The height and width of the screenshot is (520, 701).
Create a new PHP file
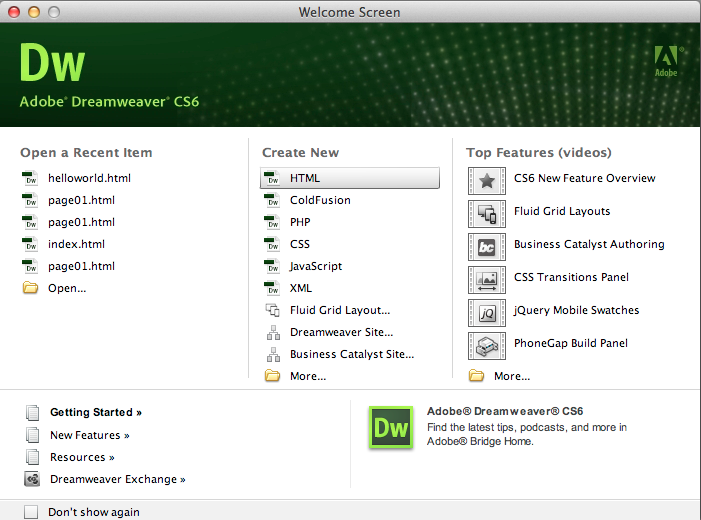300,222
